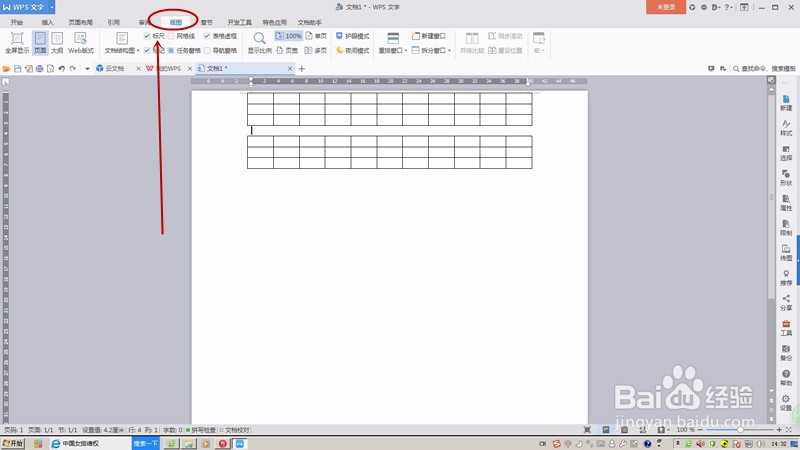Expand Arrange Windows (重排窗口) dropdown

pos(406,51)
